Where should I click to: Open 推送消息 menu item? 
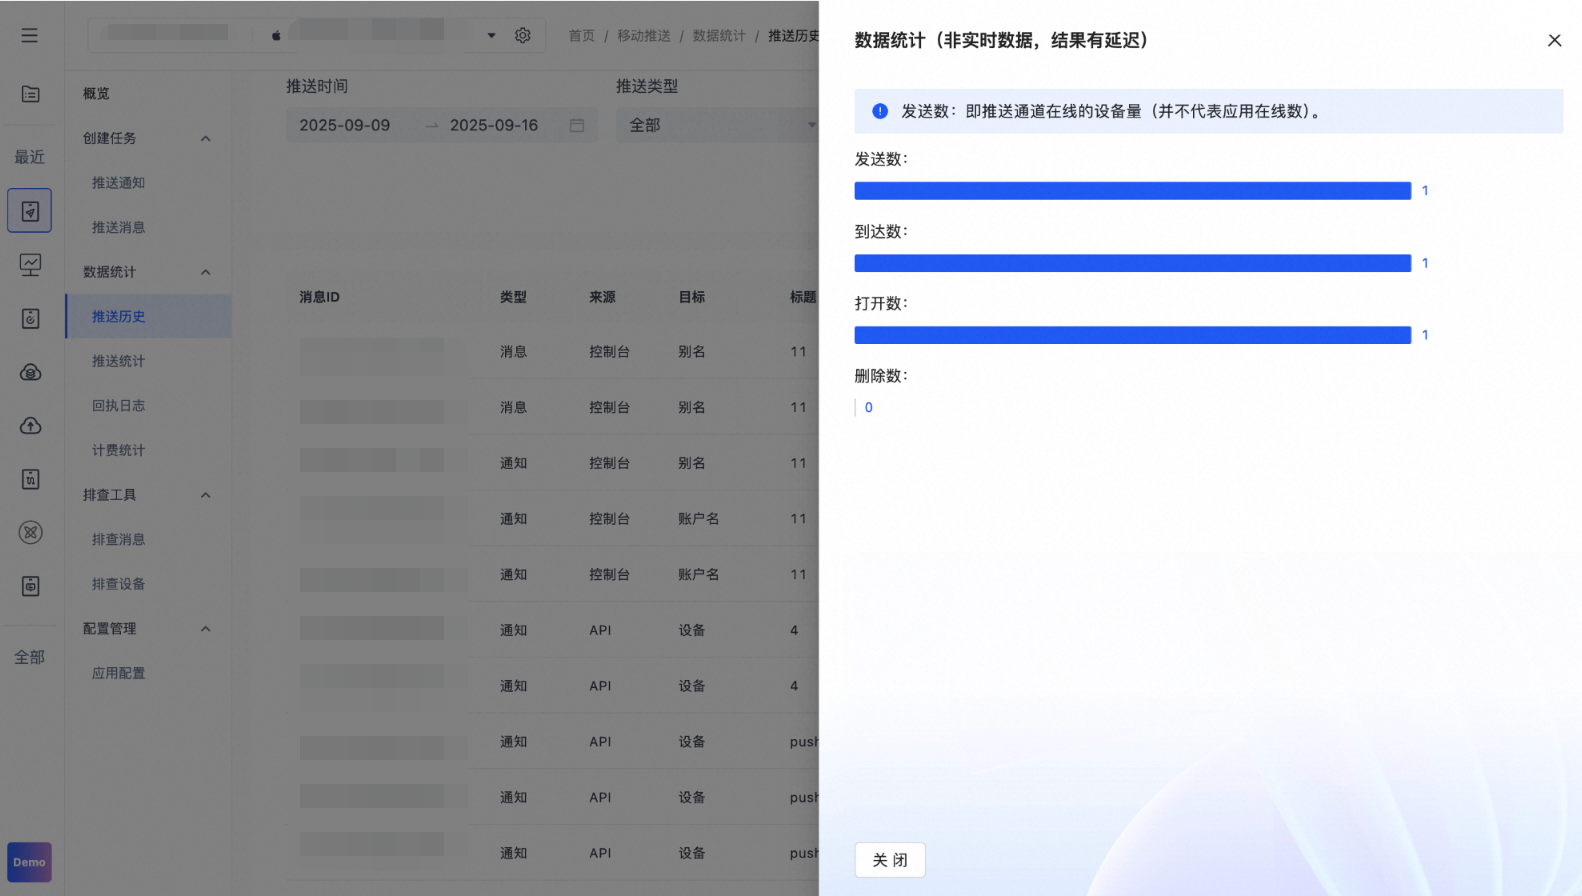(118, 227)
